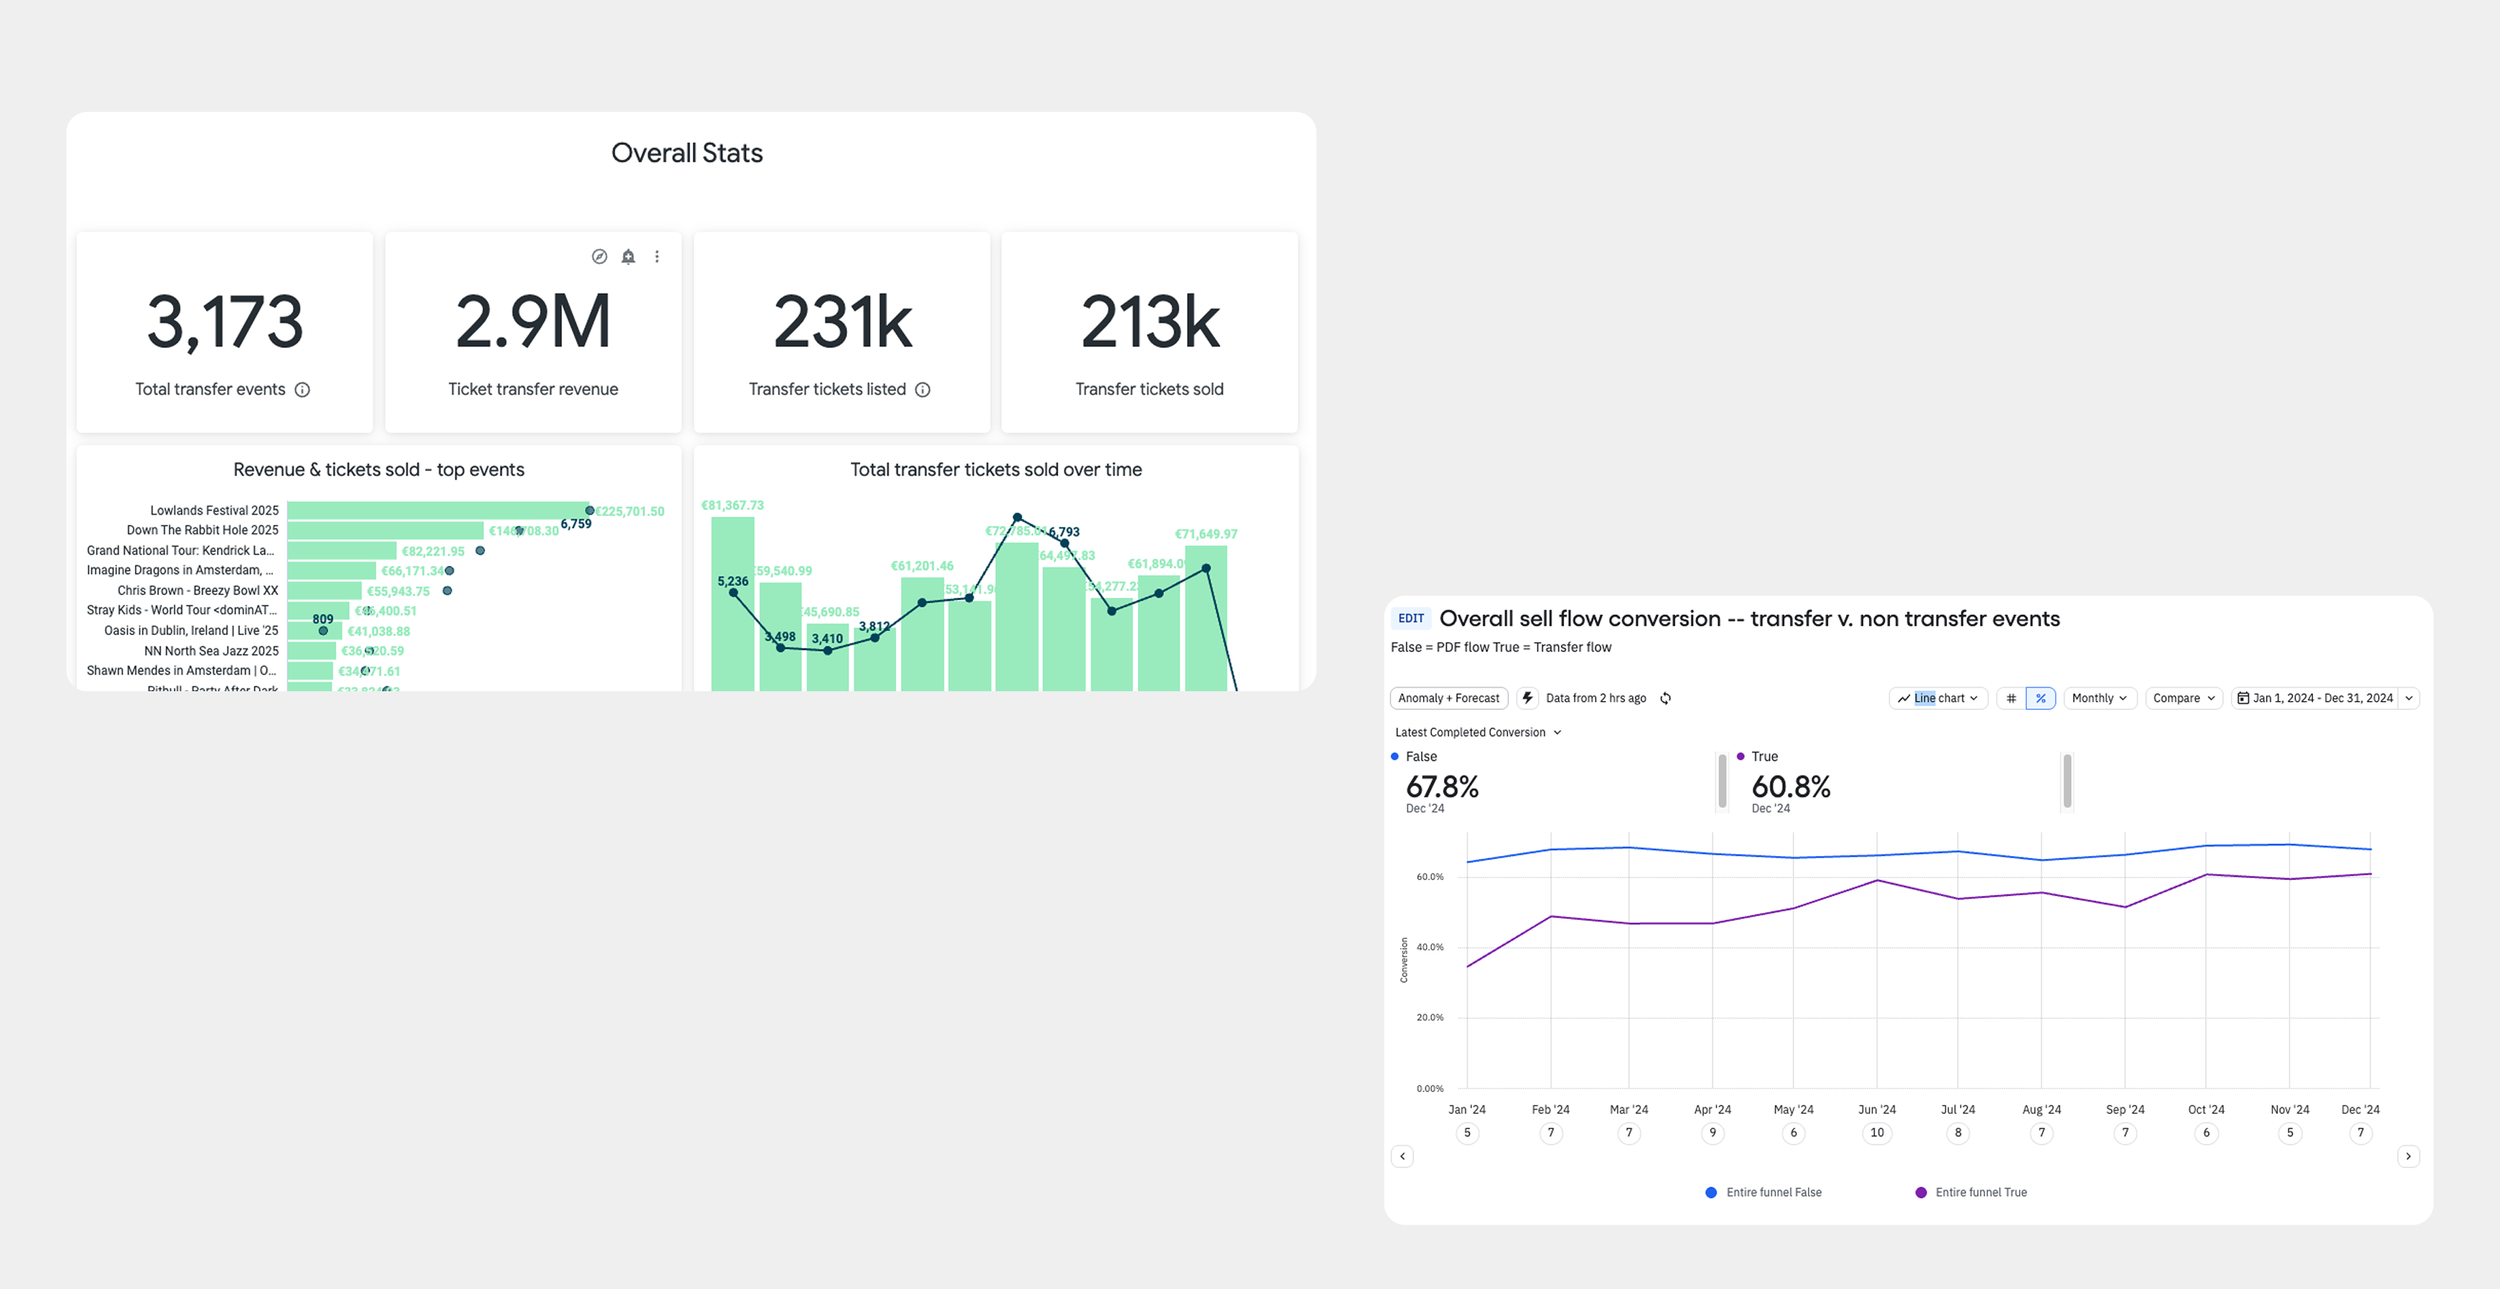Click the add alert bell icon
The height and width of the screenshot is (1289, 2500).
coord(628,257)
